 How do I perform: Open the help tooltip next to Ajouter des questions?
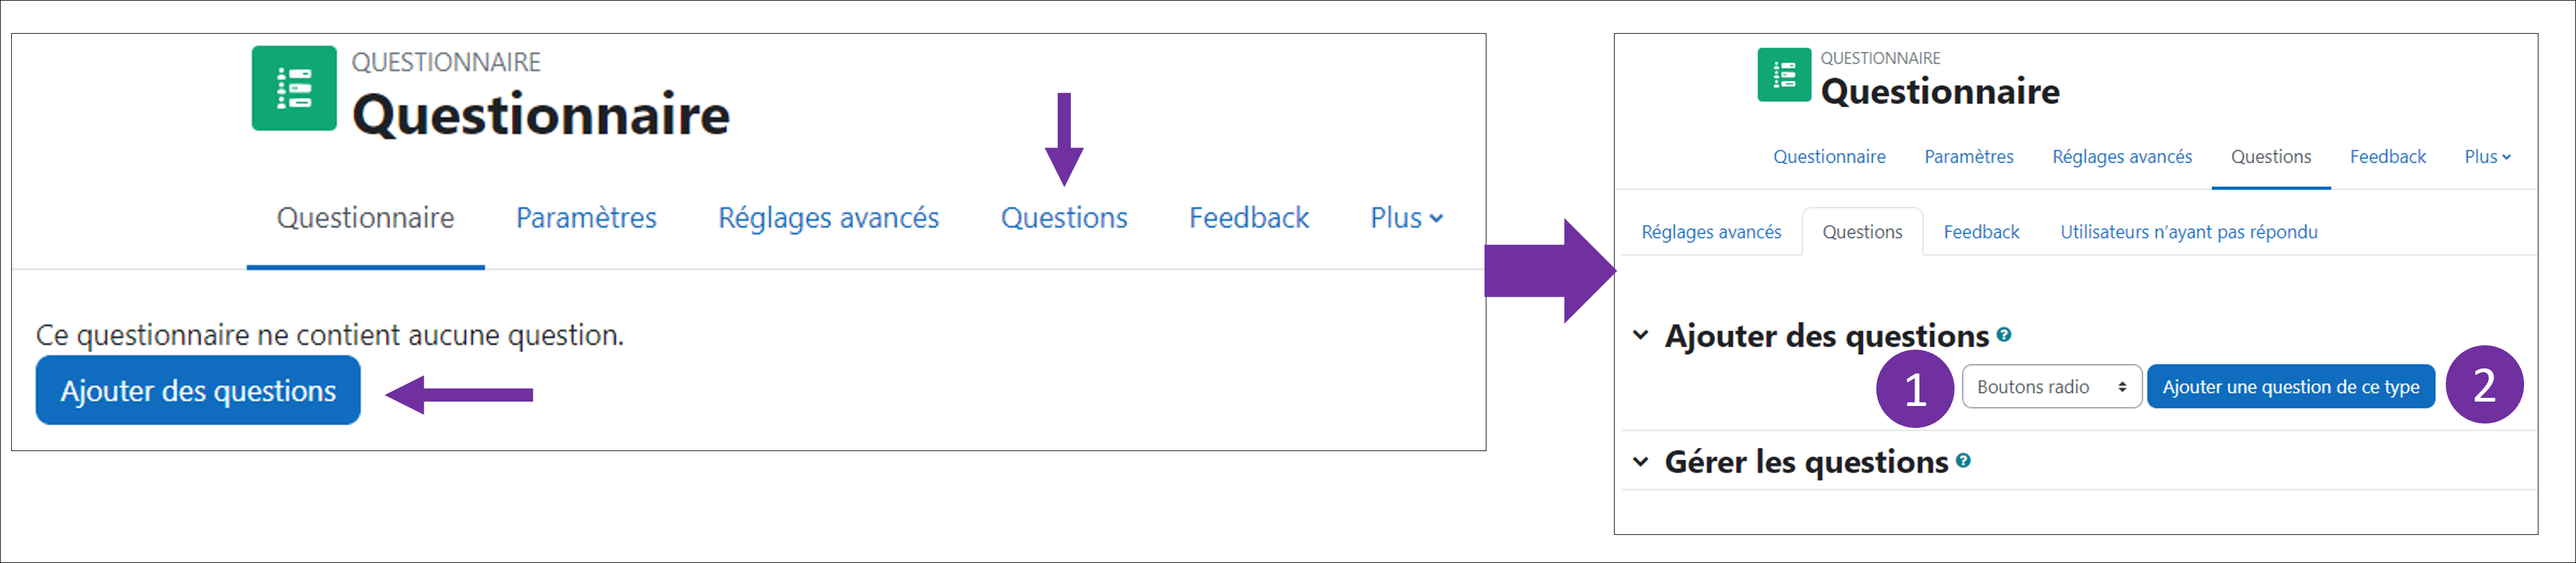[x=2003, y=336]
